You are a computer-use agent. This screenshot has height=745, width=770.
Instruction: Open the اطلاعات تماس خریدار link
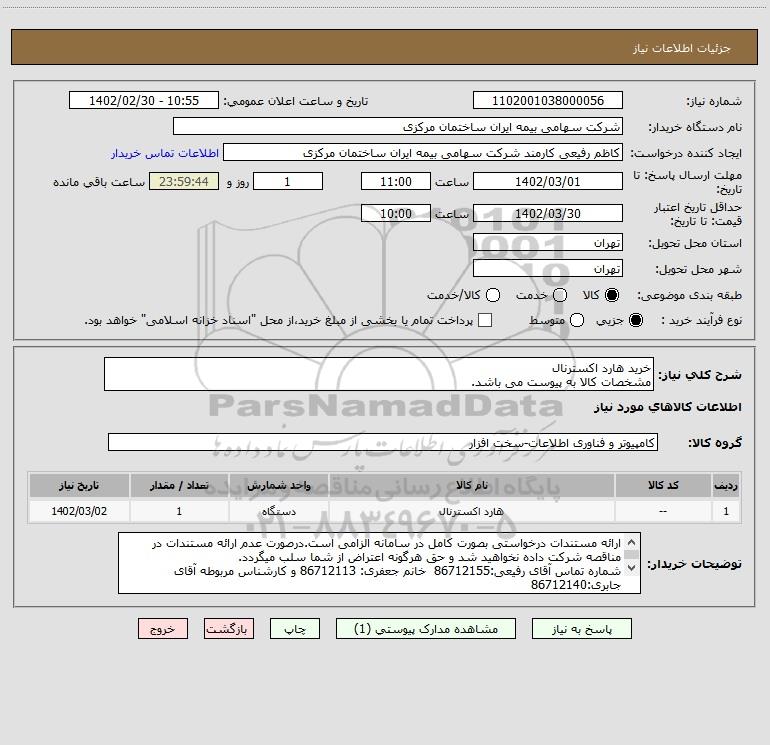point(165,153)
